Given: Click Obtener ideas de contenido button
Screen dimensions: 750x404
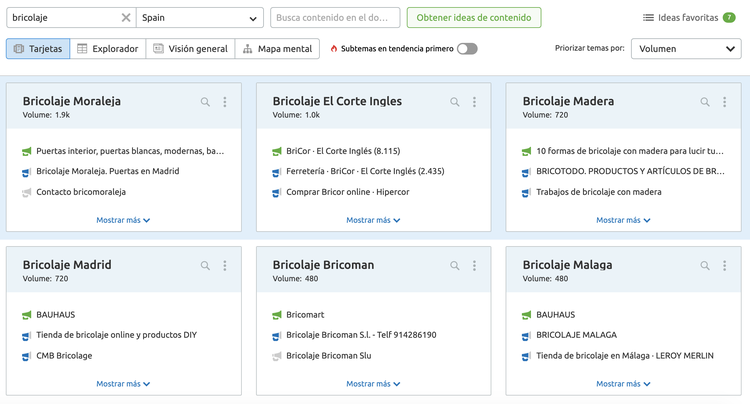Looking at the screenshot, I should (474, 18).
